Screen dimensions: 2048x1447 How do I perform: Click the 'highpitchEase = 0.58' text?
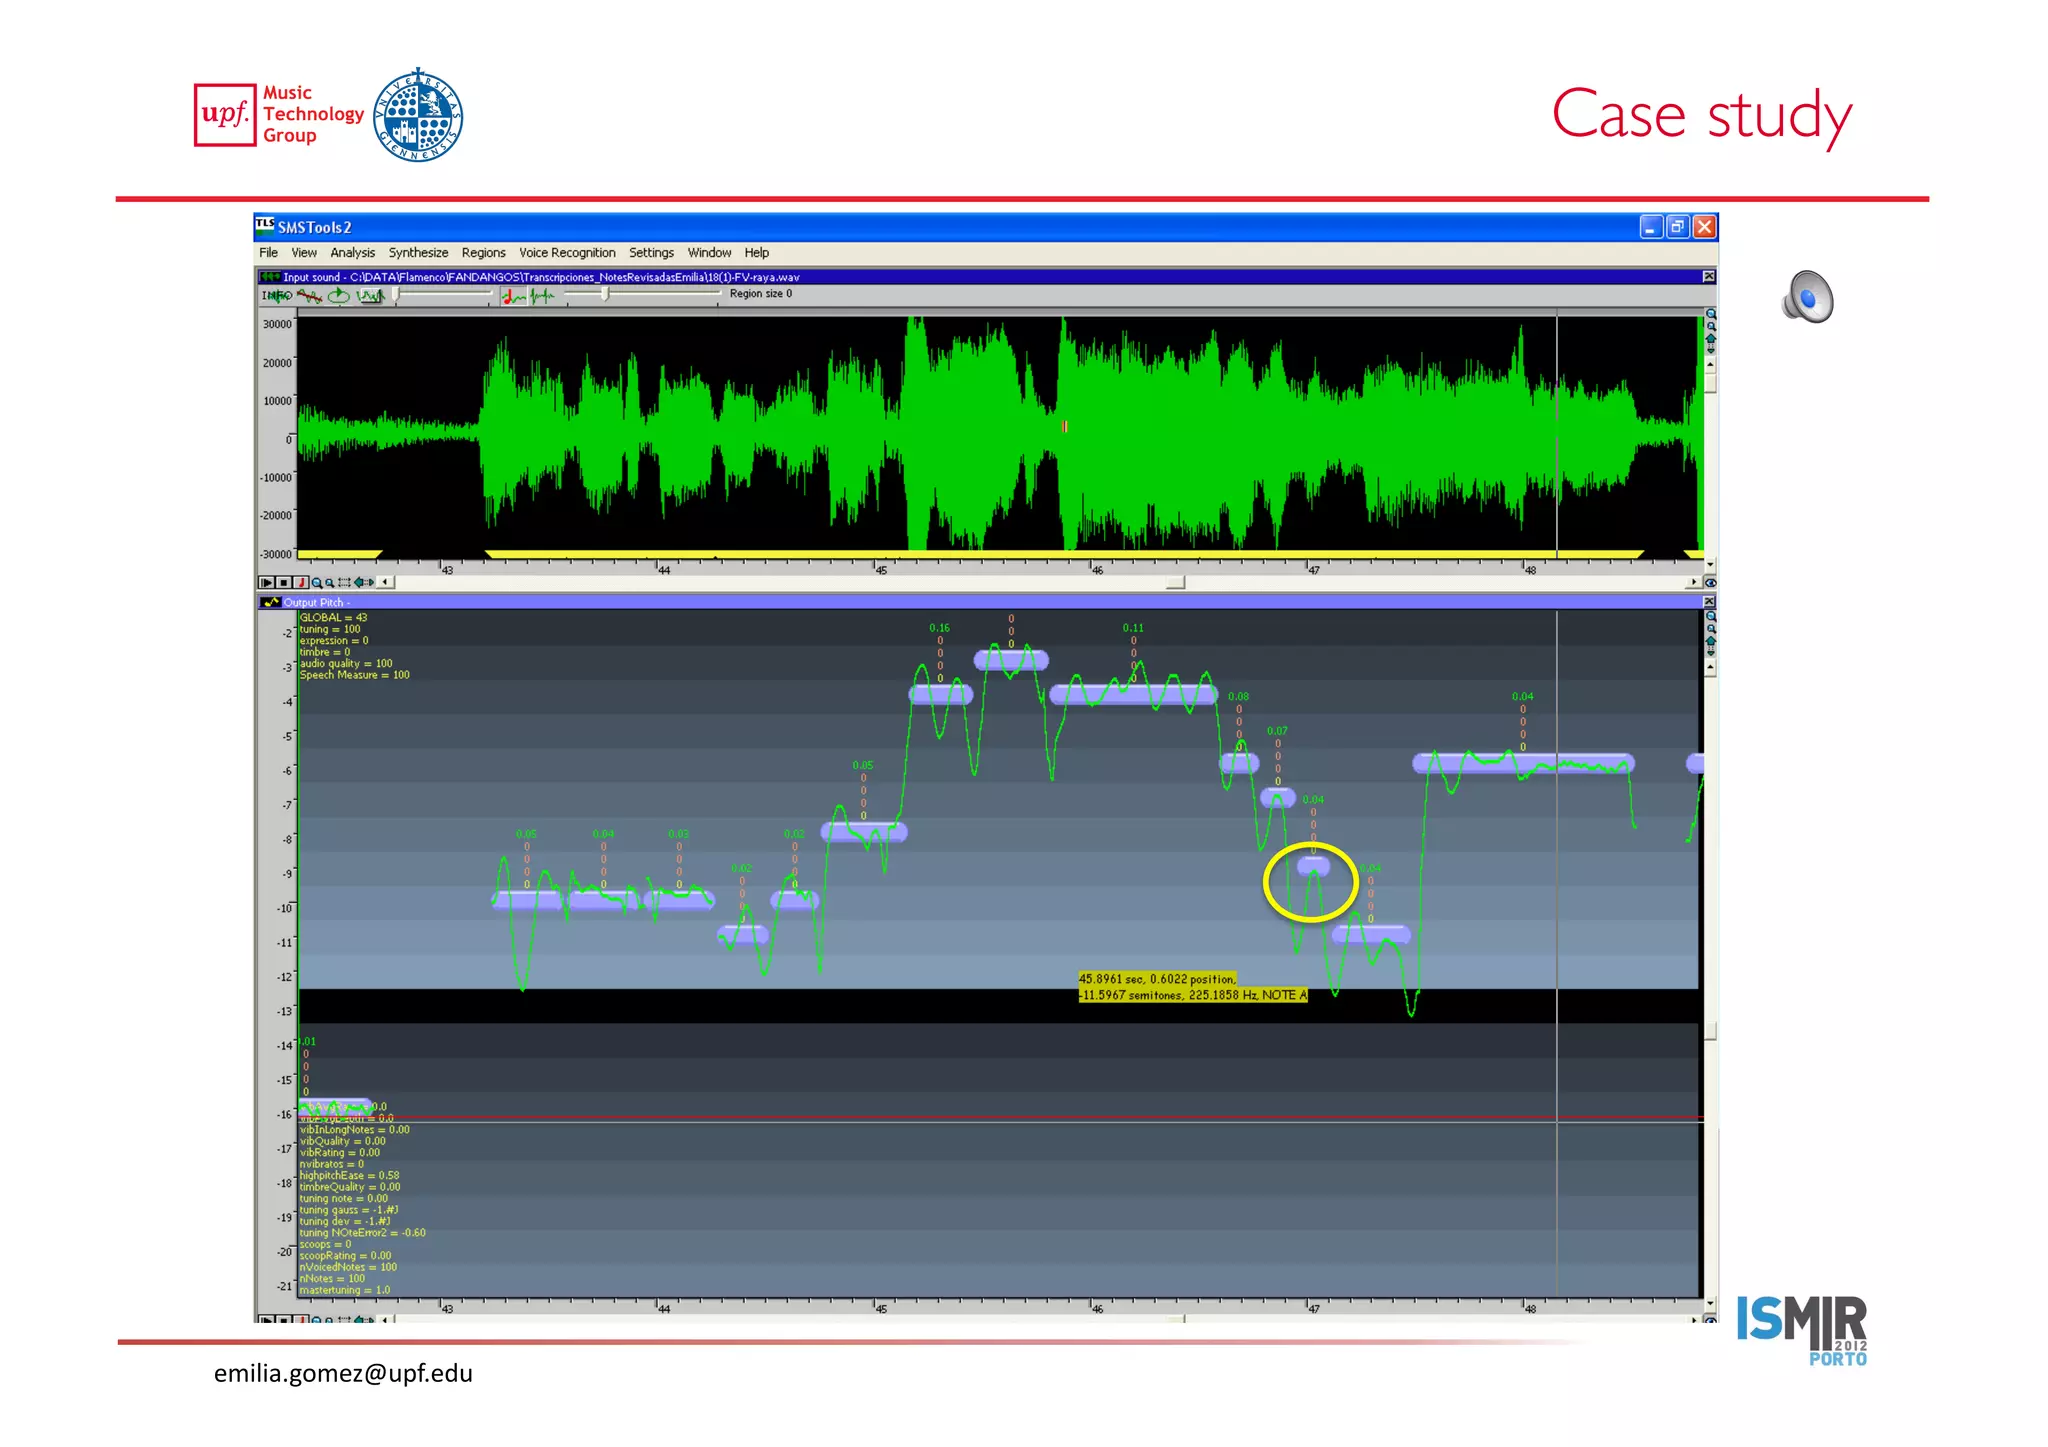(x=349, y=1175)
